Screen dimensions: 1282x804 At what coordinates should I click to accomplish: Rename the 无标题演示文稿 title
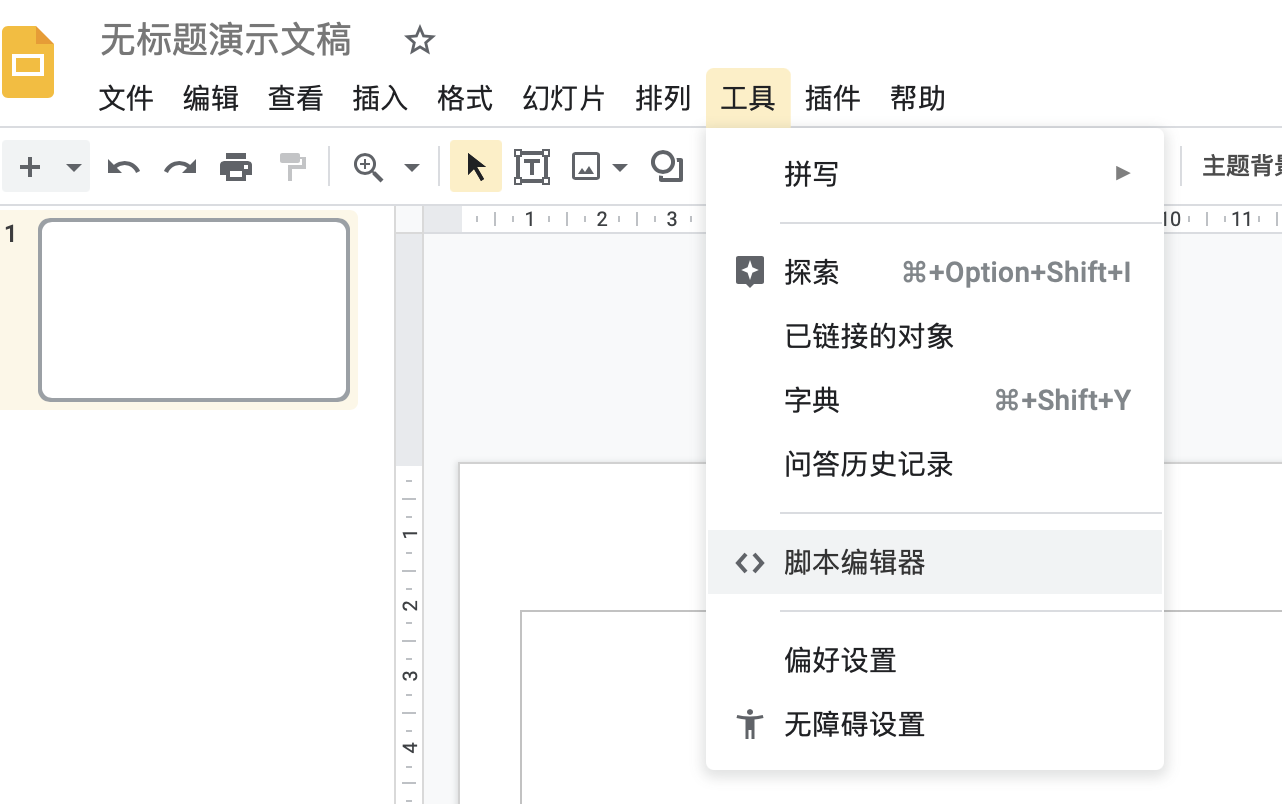[x=226, y=41]
